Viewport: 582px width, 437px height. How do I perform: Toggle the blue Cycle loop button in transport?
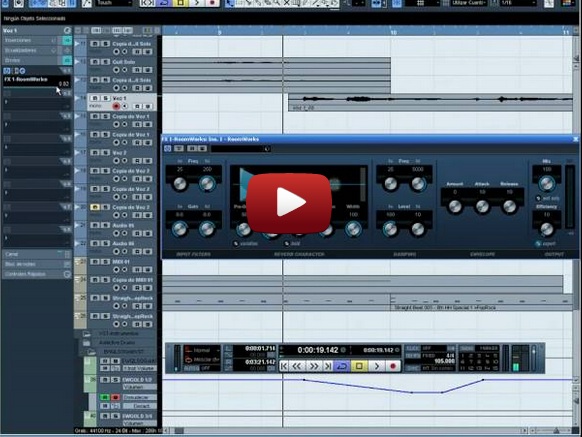342,366
